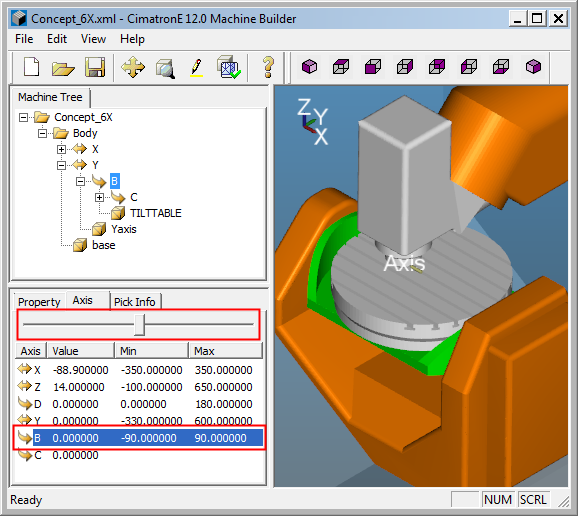
Task: Select the Machine Tree tab
Action: coord(50,97)
